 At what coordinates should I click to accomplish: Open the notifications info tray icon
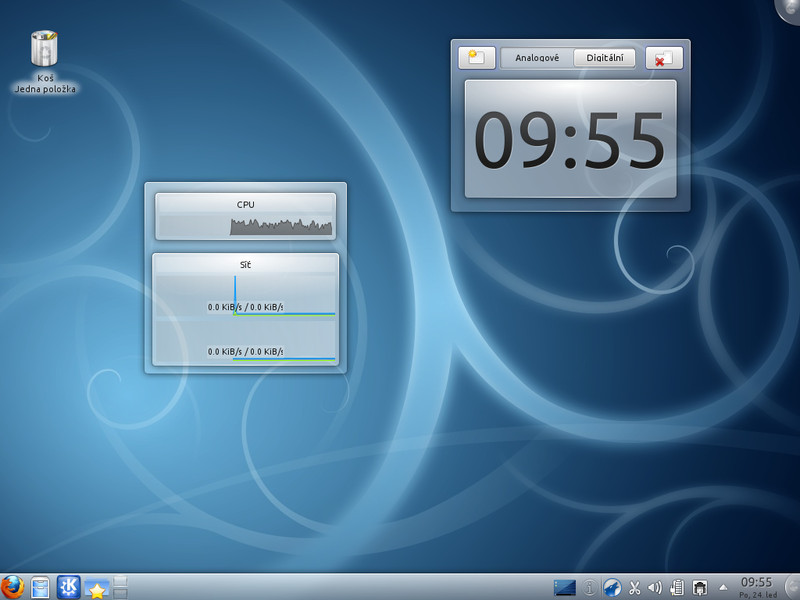point(589,588)
